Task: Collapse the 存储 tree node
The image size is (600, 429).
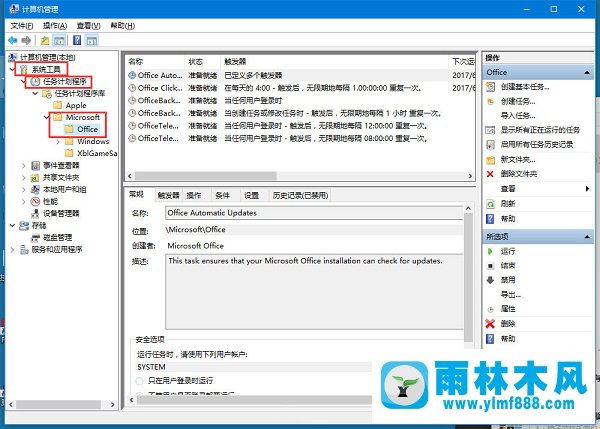Action: pos(12,226)
